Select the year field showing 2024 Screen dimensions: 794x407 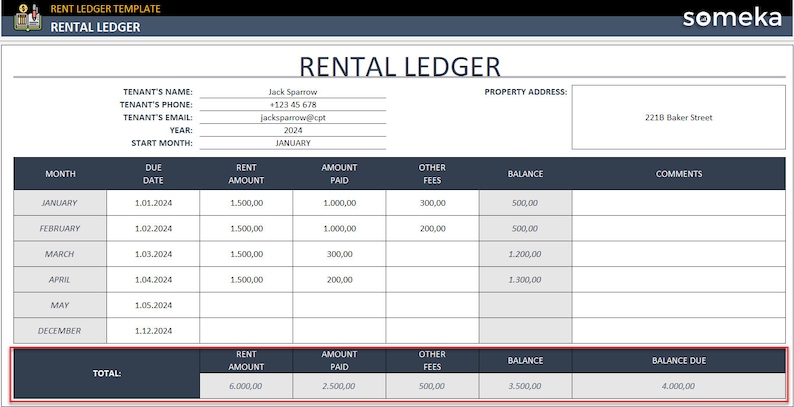click(x=293, y=130)
